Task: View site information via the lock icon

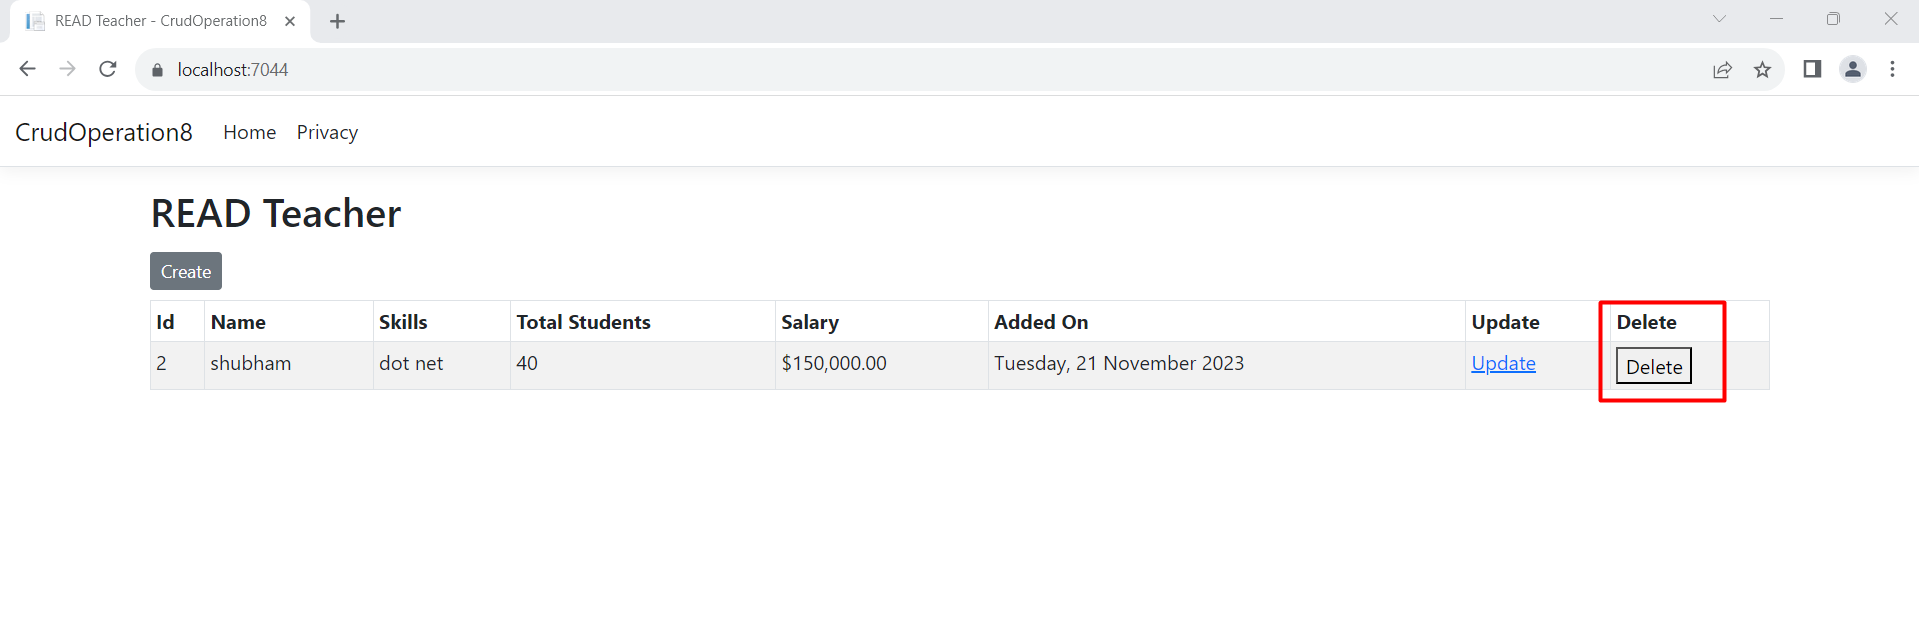Action: point(157,70)
